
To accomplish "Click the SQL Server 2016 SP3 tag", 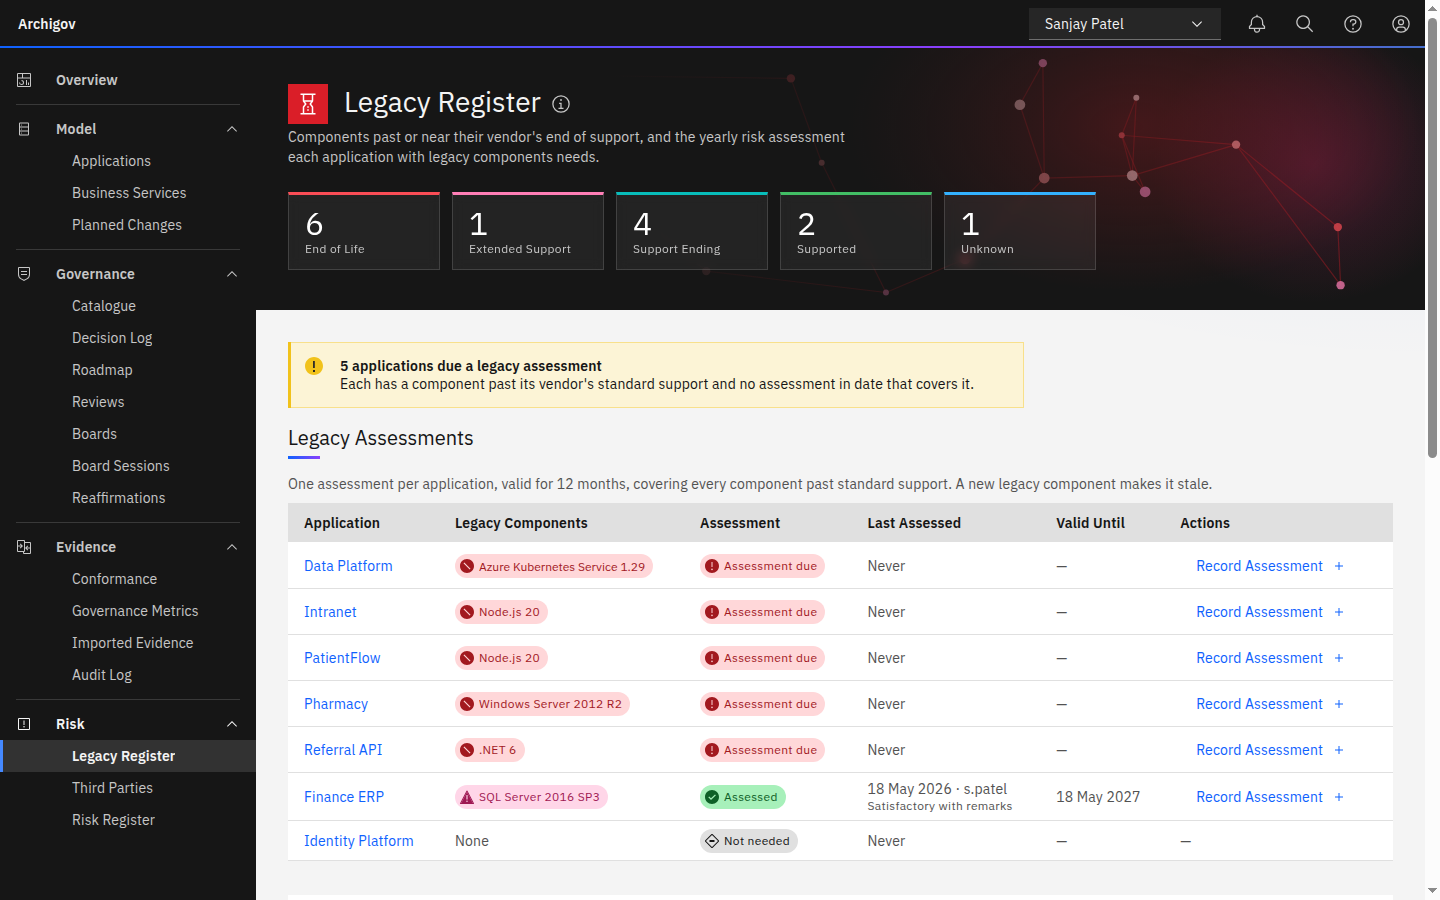I will [x=531, y=797].
